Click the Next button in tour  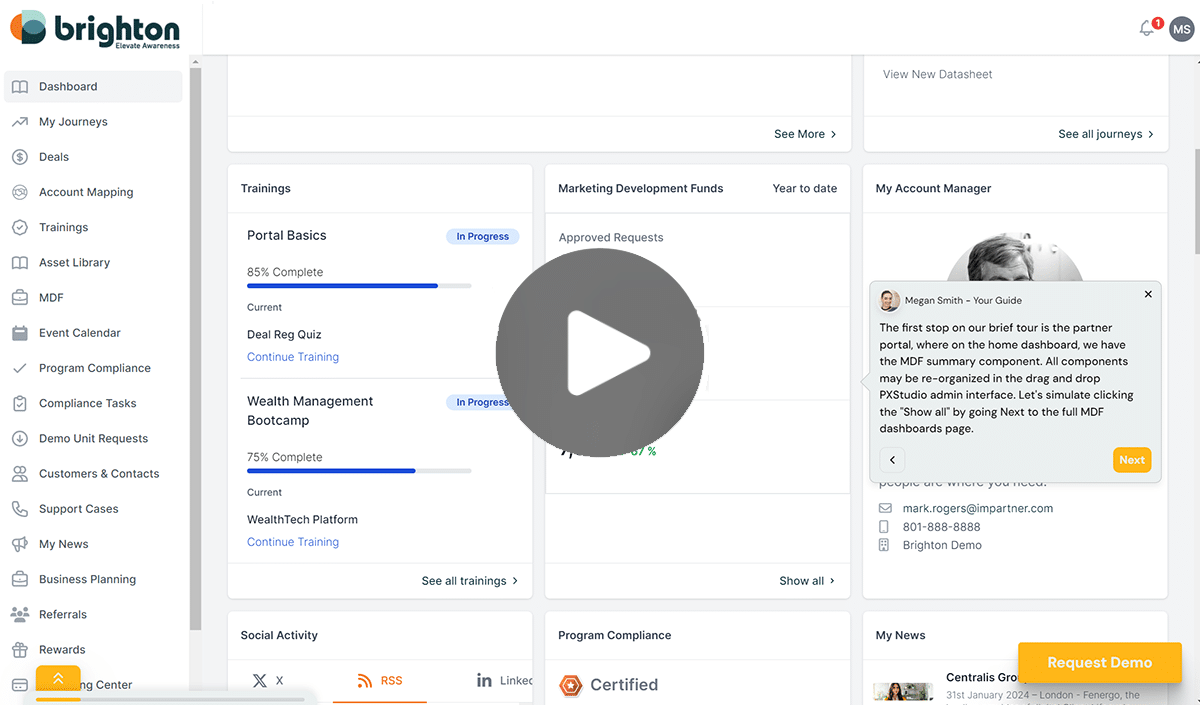point(1132,460)
